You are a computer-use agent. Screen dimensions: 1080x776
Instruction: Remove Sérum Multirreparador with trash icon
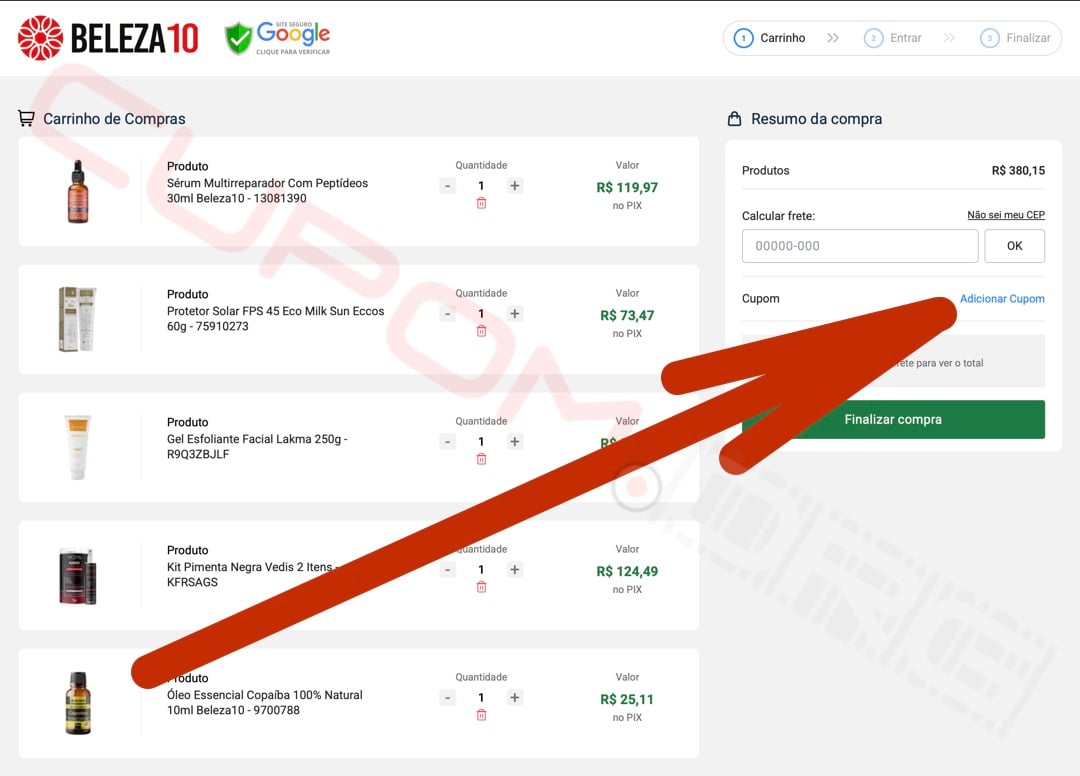coord(481,203)
